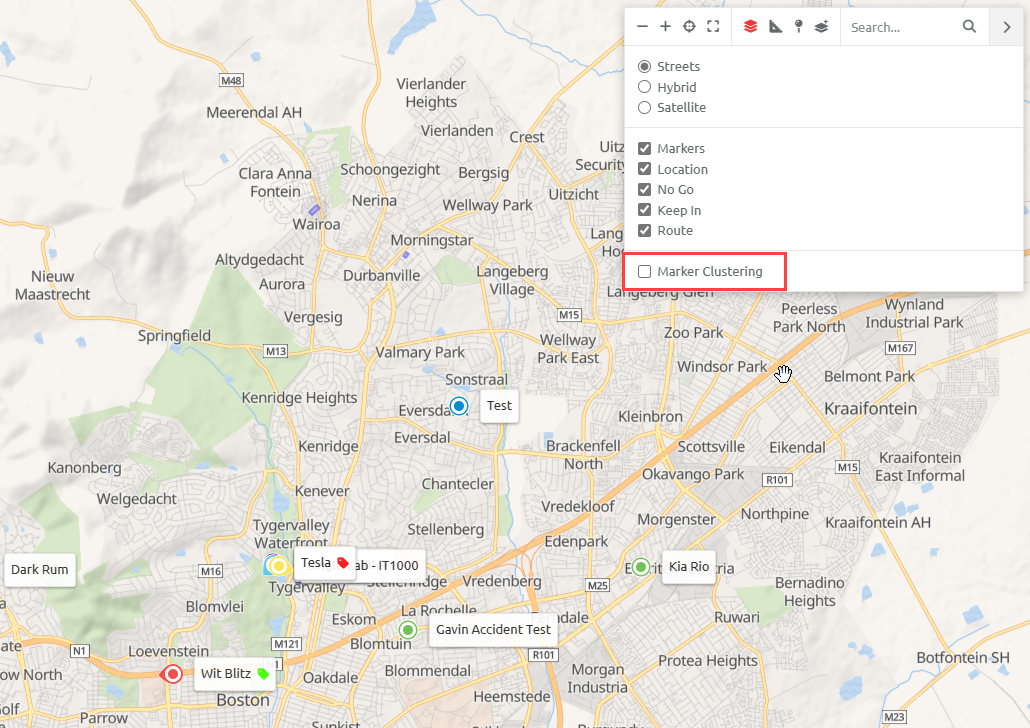Open the Tesla marker label

click(x=318, y=563)
